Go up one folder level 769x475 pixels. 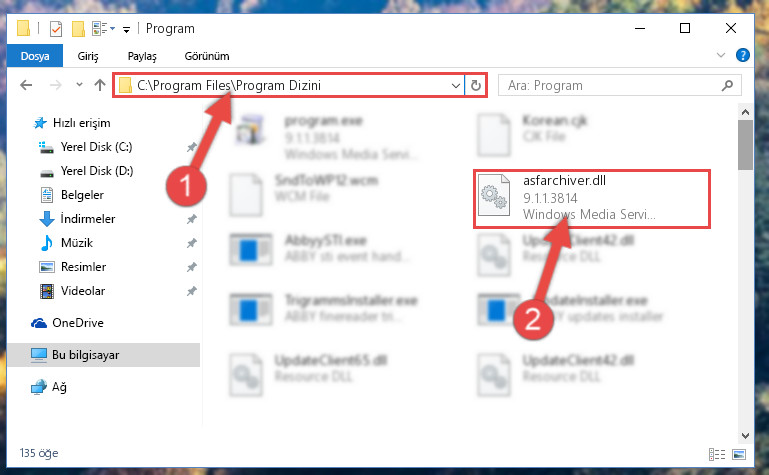tap(100, 85)
